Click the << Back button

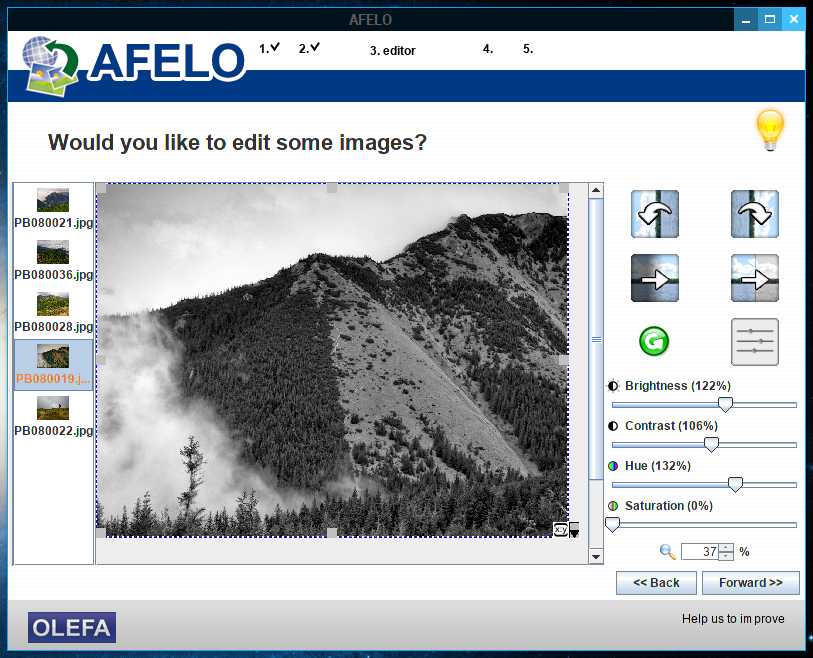click(x=656, y=583)
